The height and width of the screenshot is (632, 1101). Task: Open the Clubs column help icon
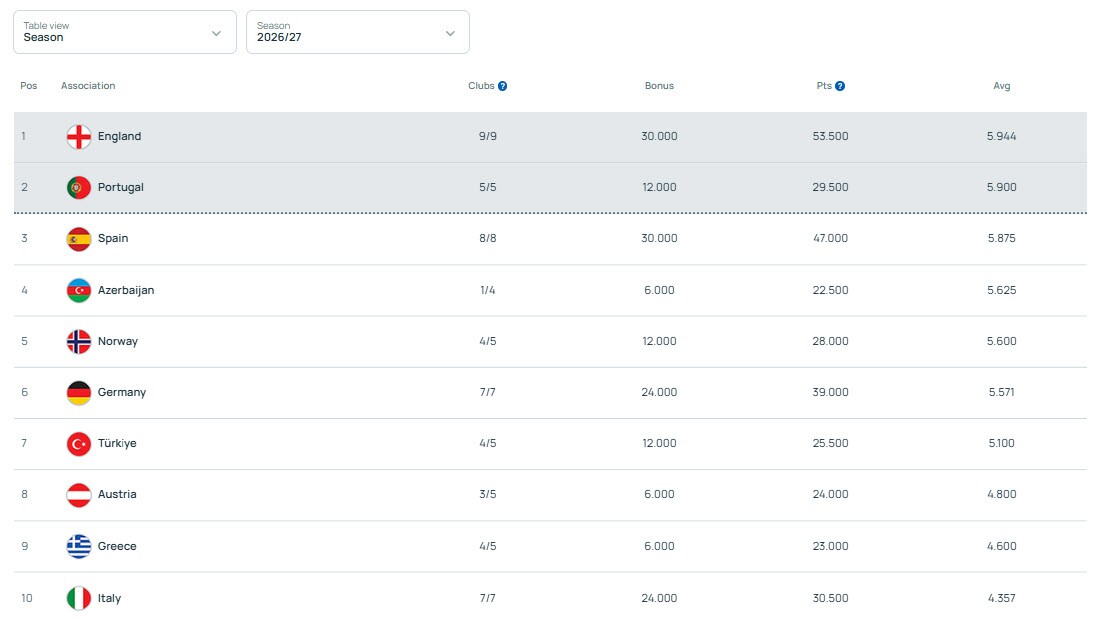(503, 86)
